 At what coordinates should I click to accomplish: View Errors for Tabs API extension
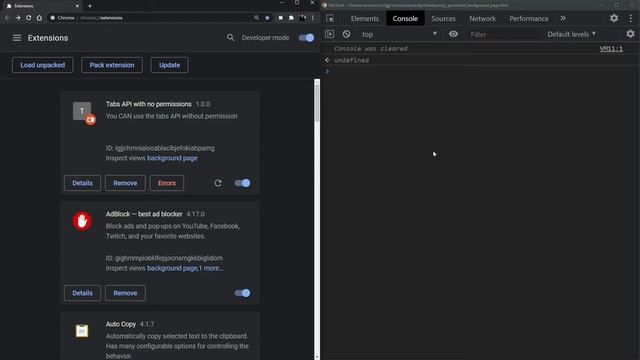(x=167, y=183)
